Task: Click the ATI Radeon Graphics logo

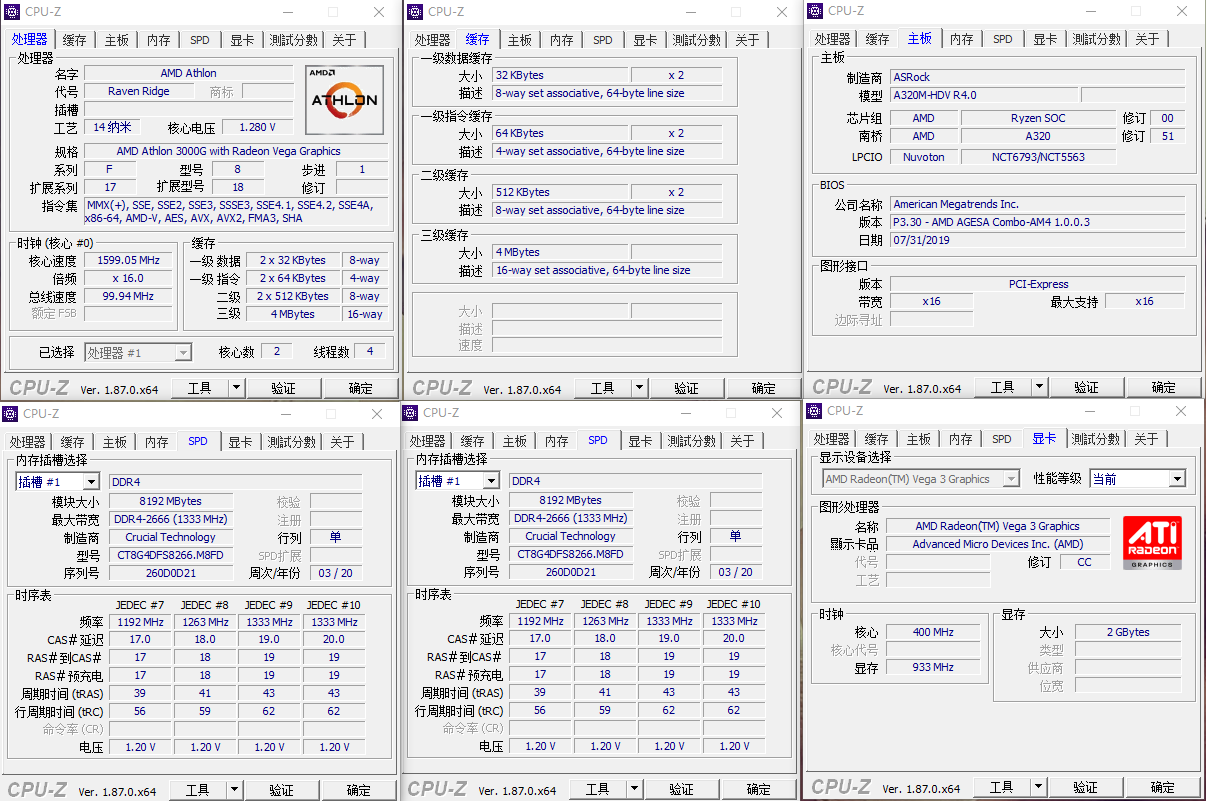Action: [x=1153, y=543]
